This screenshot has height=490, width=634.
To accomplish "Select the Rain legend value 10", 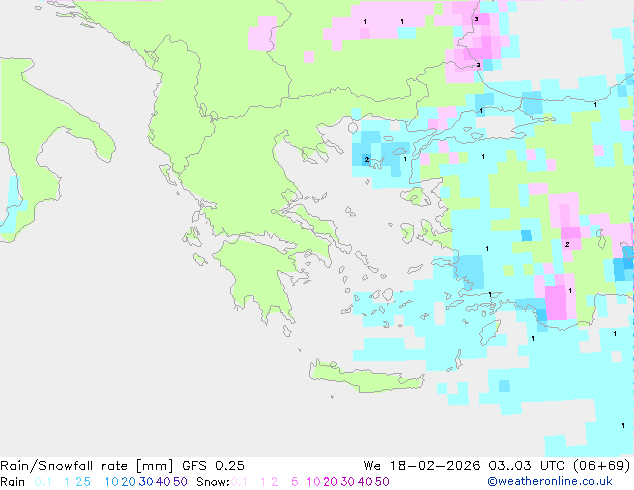I will (111, 482).
